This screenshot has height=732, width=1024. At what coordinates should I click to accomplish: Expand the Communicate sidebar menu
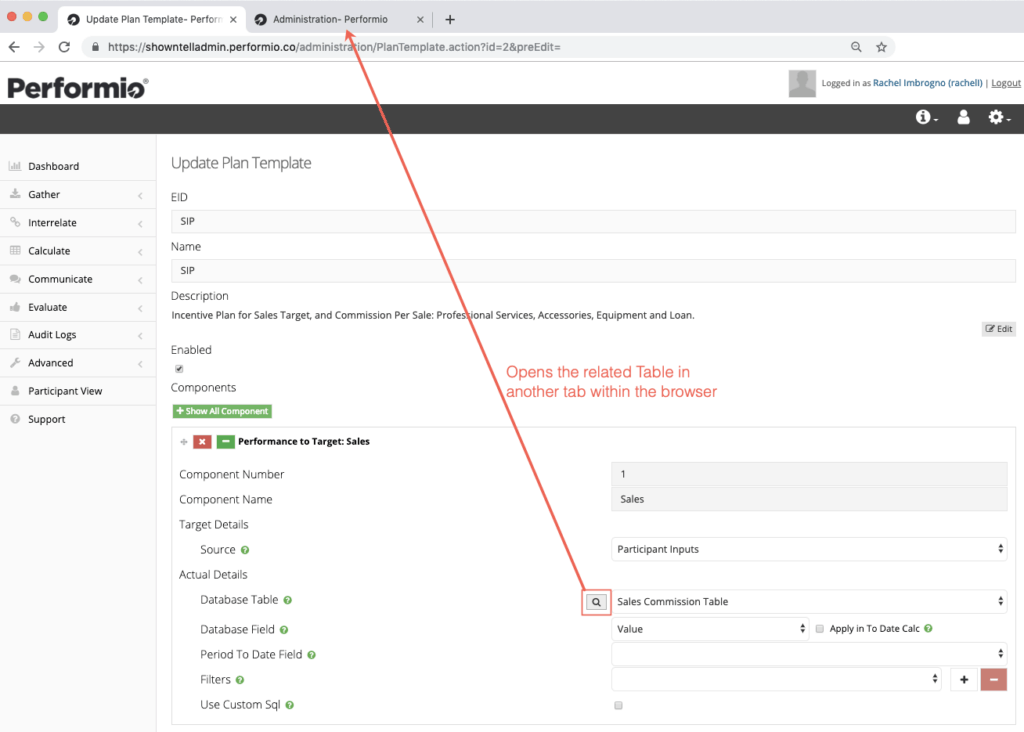click(x=78, y=279)
